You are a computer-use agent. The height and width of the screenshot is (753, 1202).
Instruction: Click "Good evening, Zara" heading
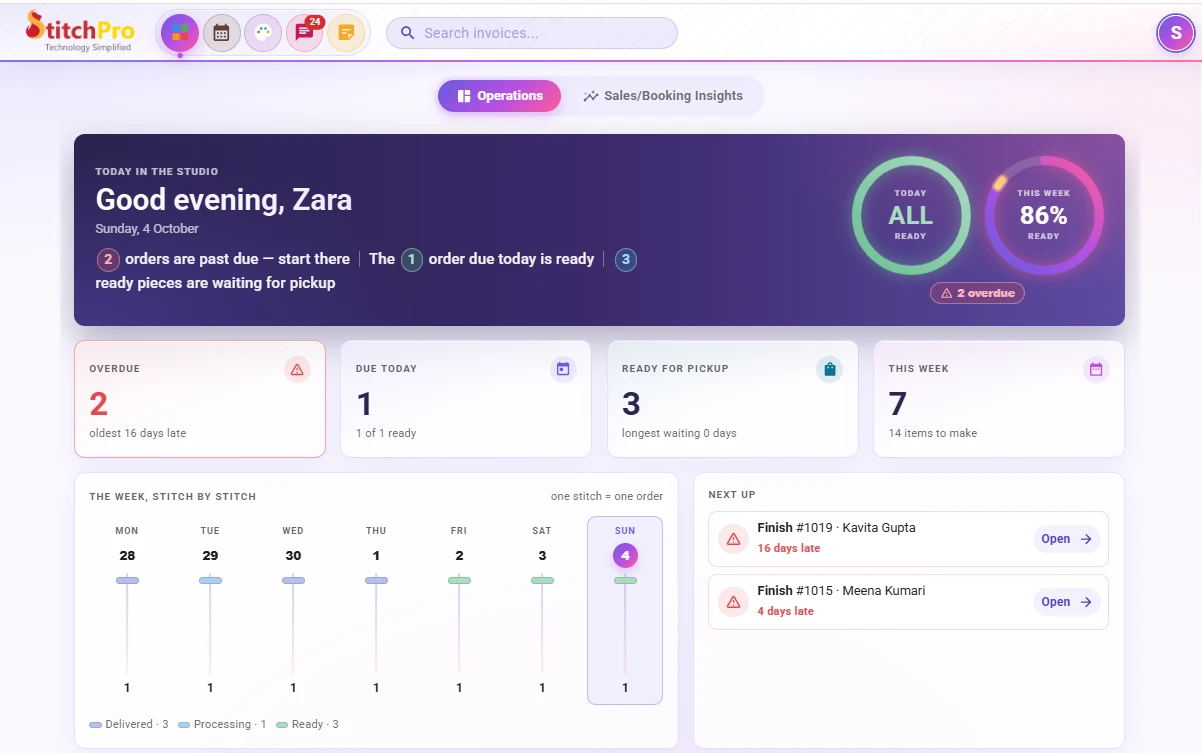(224, 200)
